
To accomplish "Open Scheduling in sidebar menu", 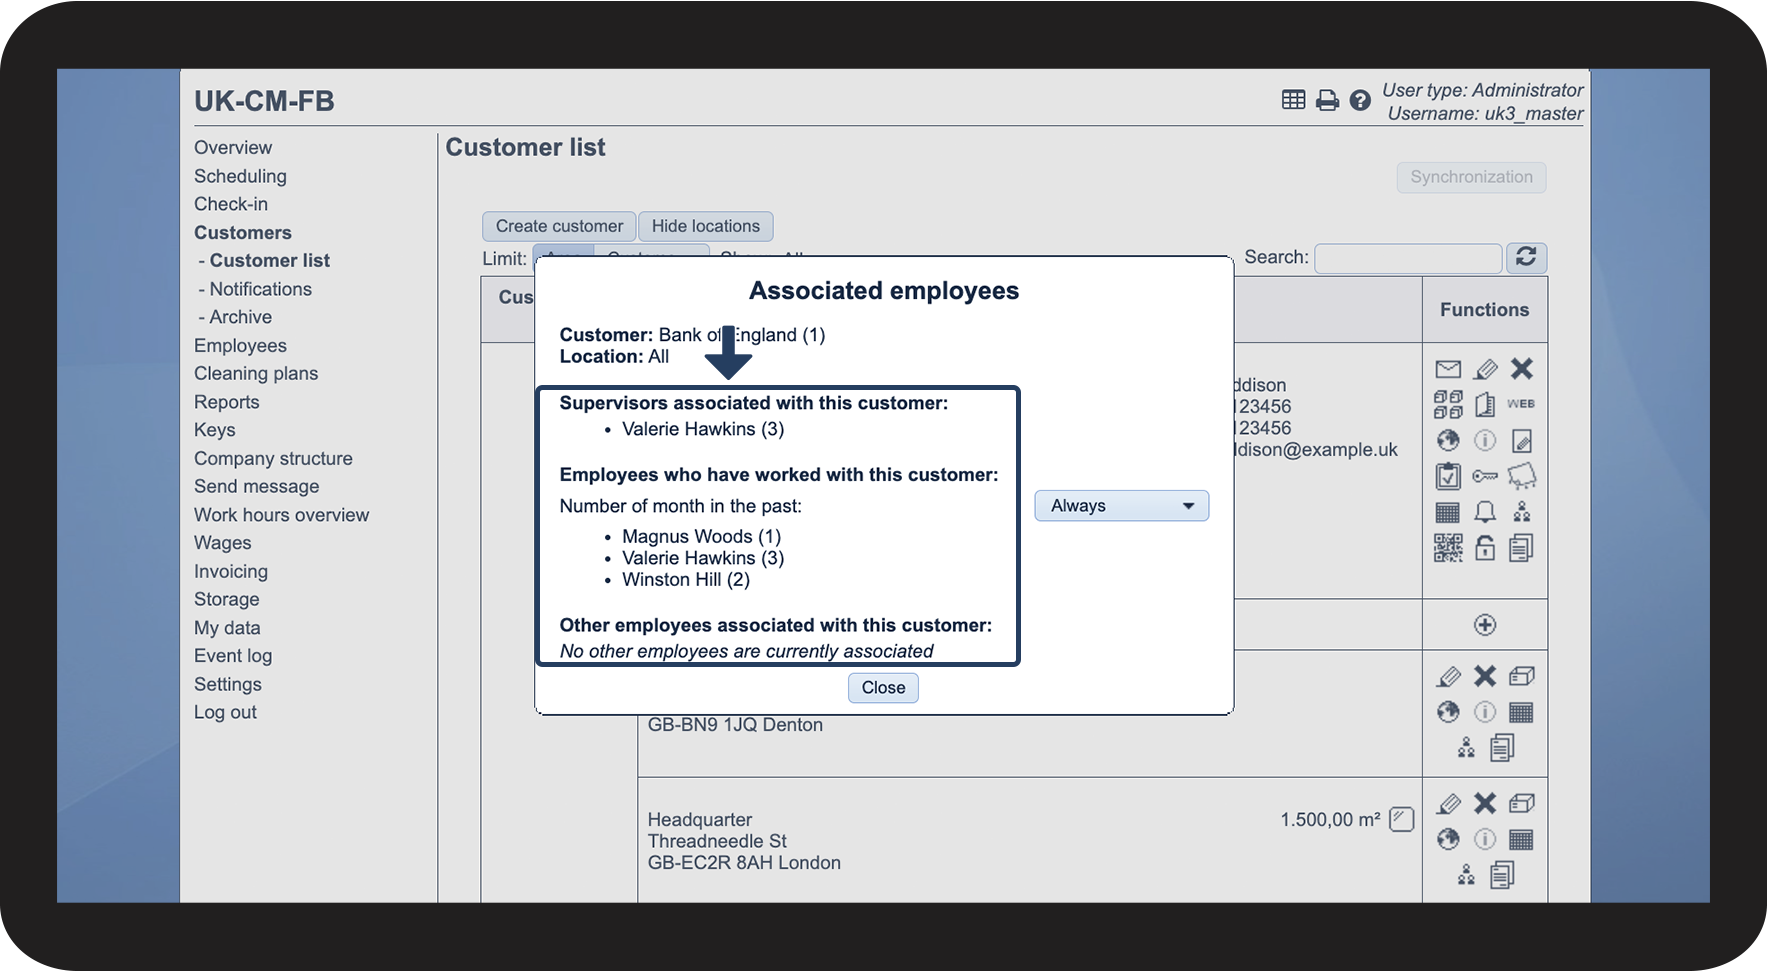I will click(240, 176).
